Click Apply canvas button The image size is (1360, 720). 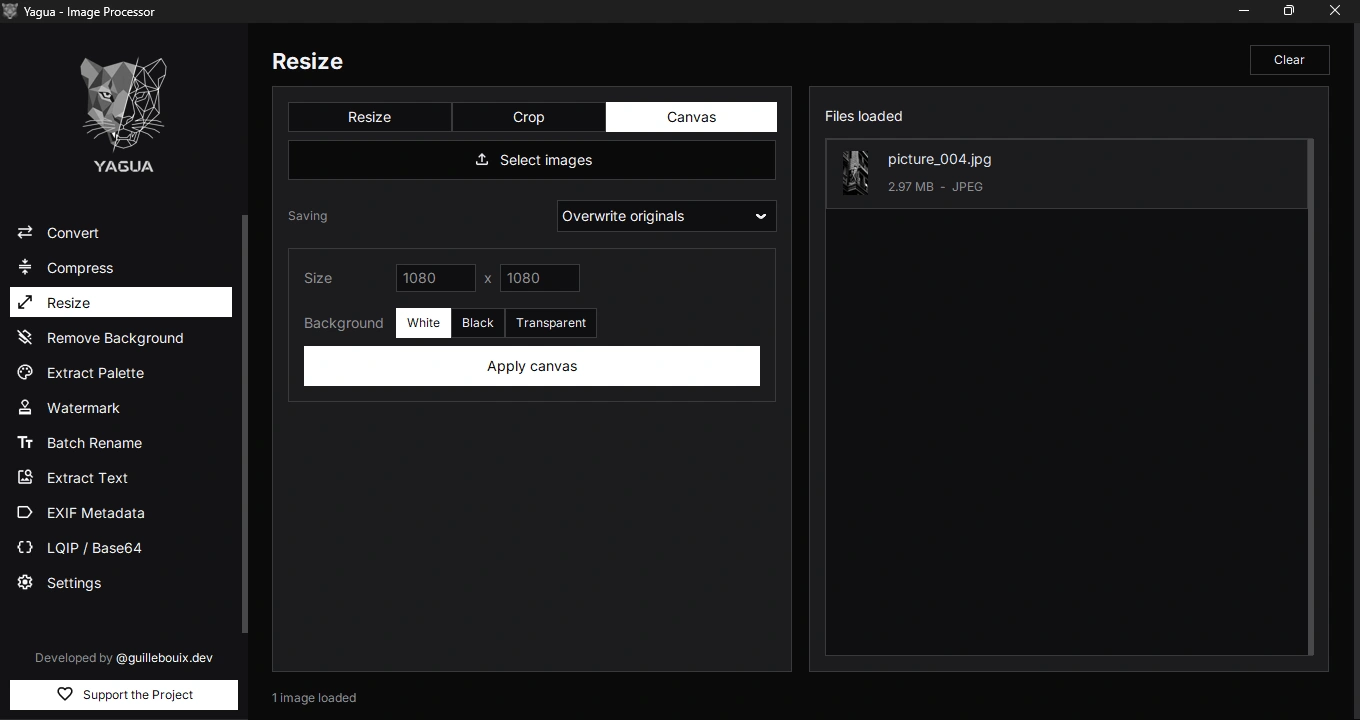532,366
